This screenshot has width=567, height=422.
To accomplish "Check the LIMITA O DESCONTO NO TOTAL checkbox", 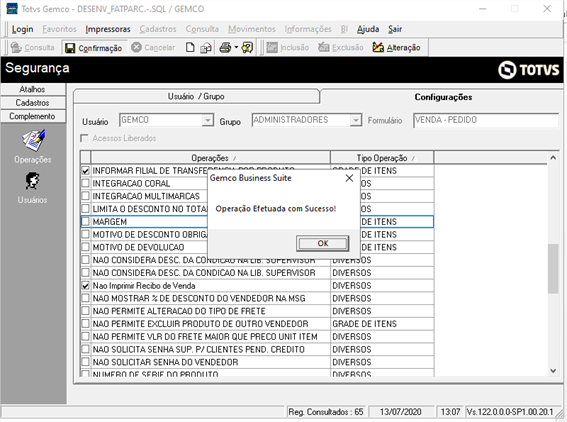I will click(x=85, y=209).
